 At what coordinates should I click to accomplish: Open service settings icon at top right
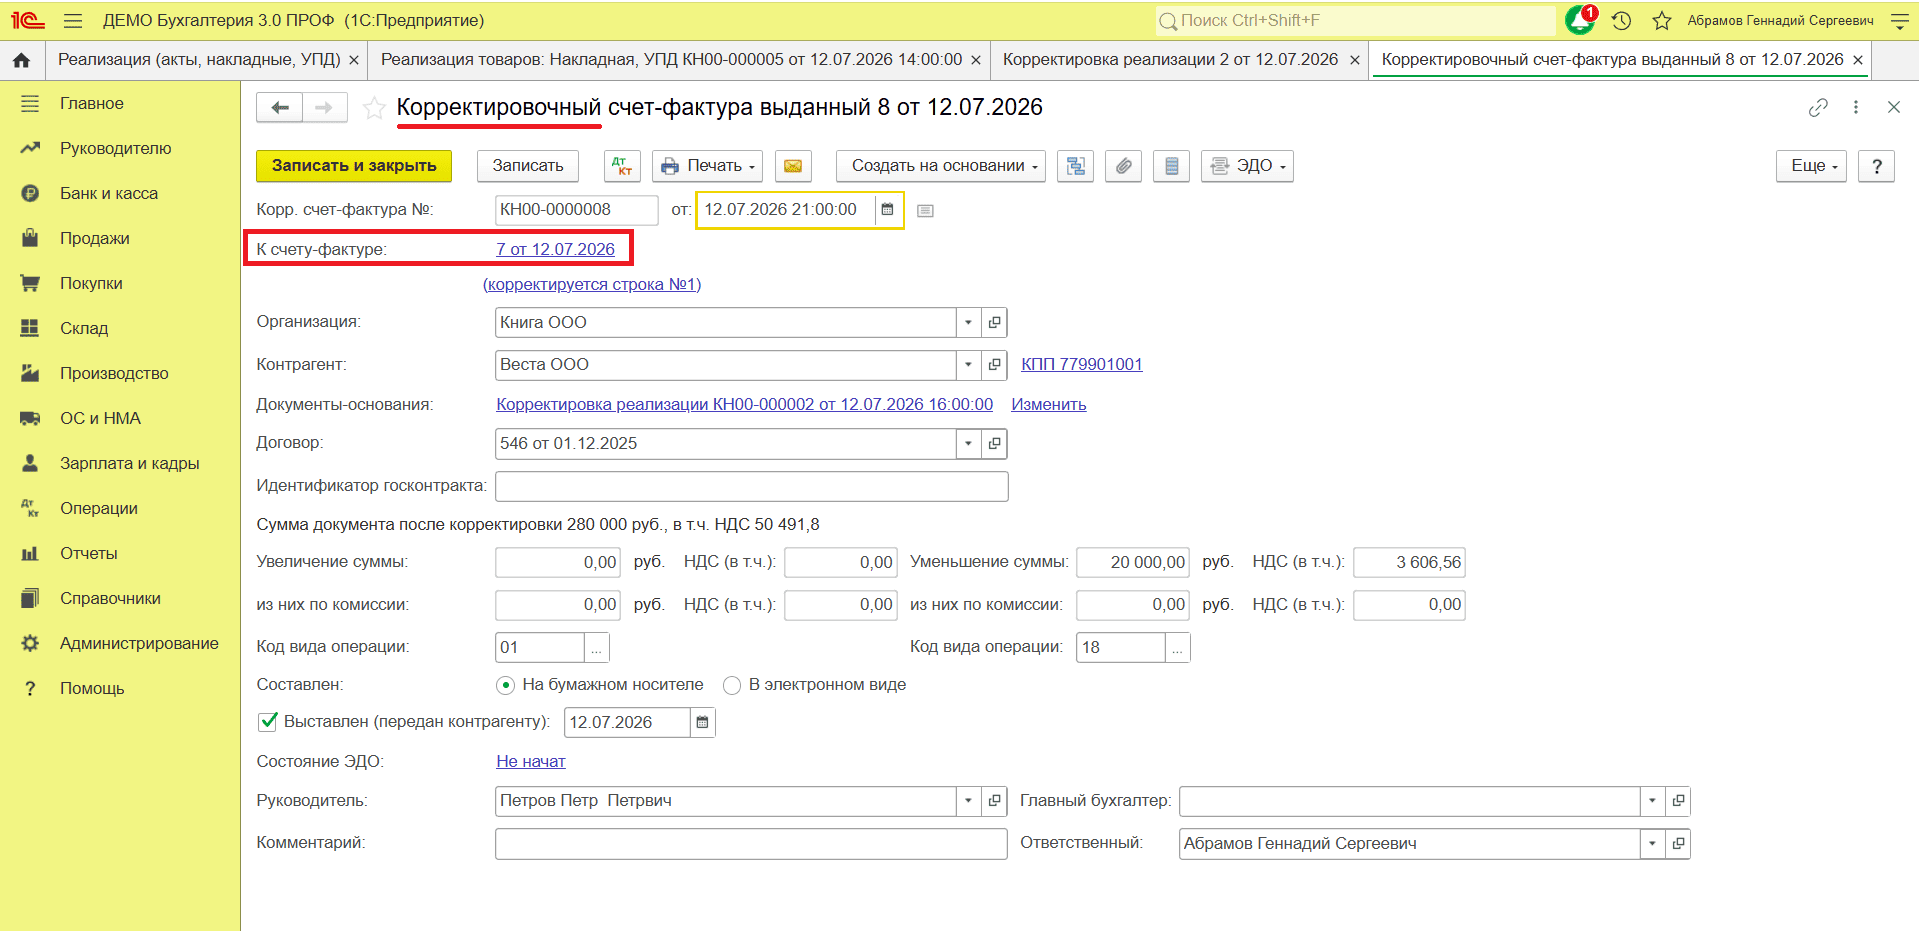pyautogui.click(x=1900, y=20)
